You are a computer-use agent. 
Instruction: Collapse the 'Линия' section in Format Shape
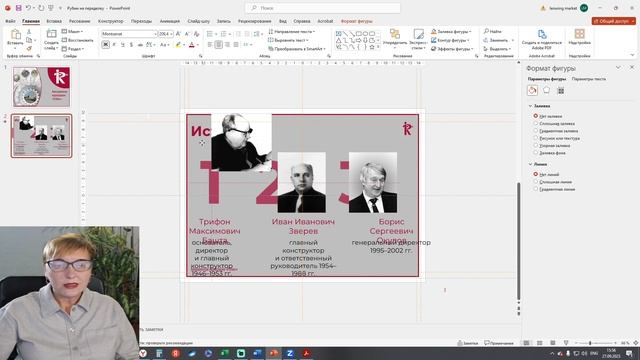pos(530,164)
